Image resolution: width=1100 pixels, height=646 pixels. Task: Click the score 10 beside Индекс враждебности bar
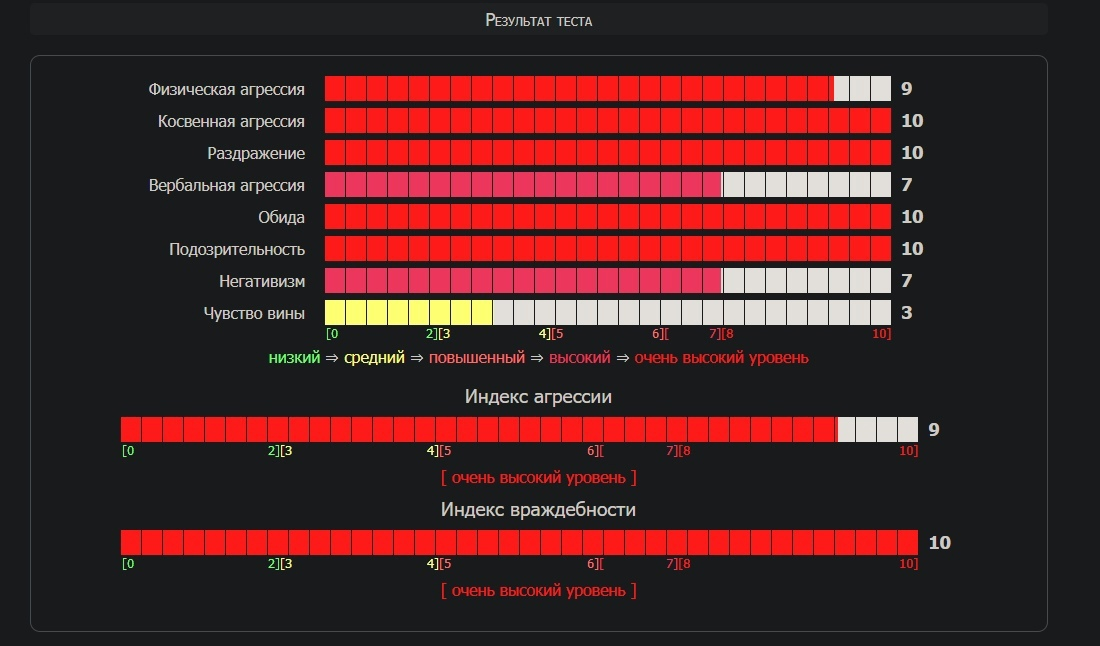[939, 543]
